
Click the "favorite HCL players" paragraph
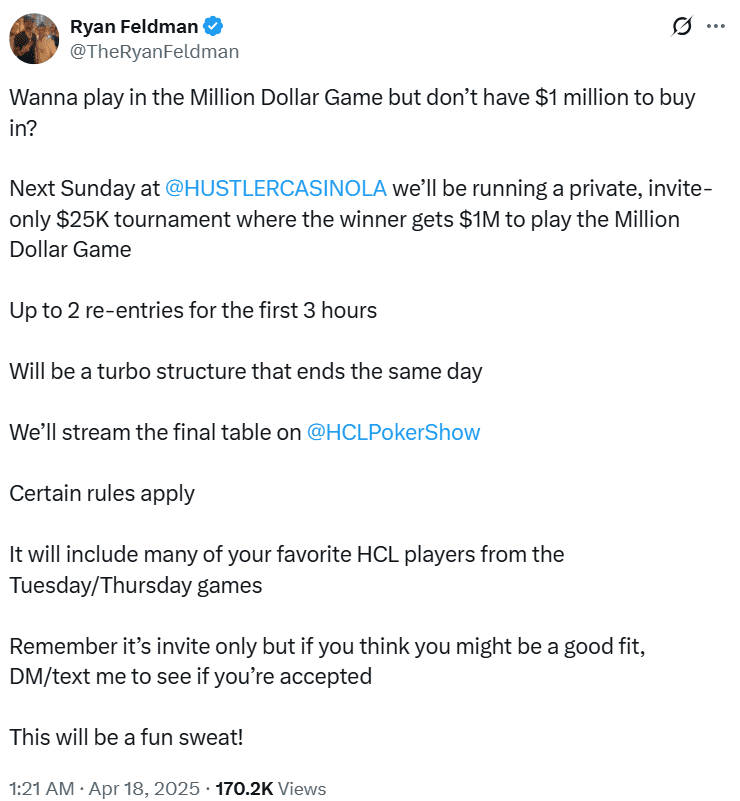(286, 554)
